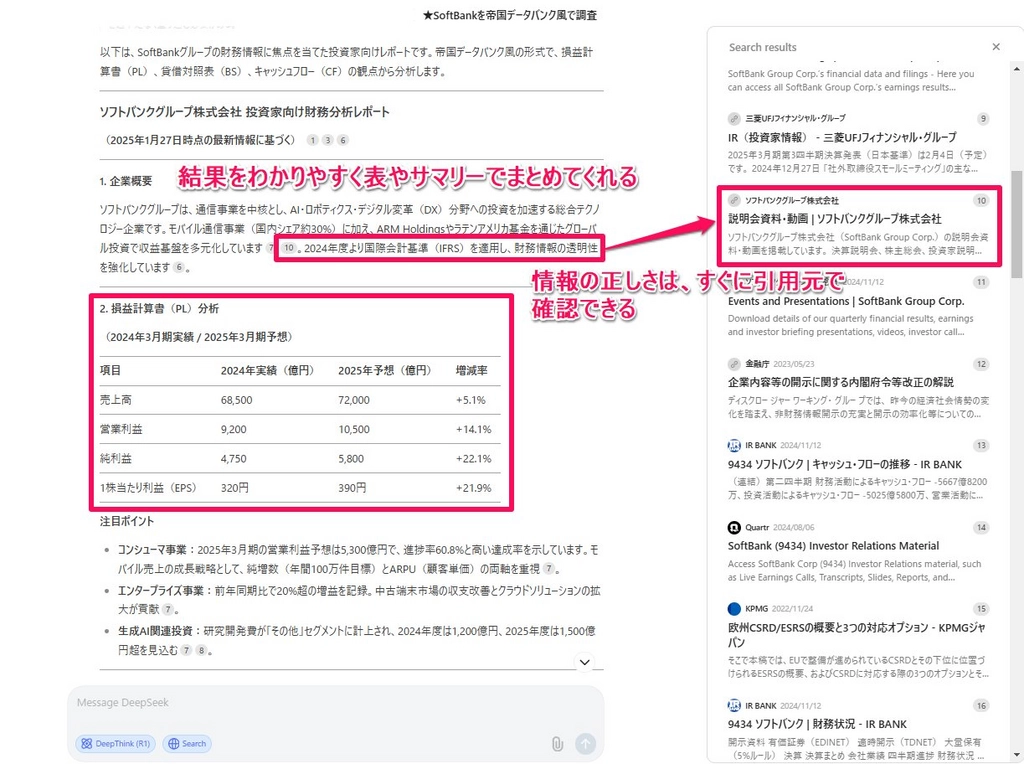The image size is (1024, 764).
Task: Click the 項目 table column header
Action: point(110,370)
